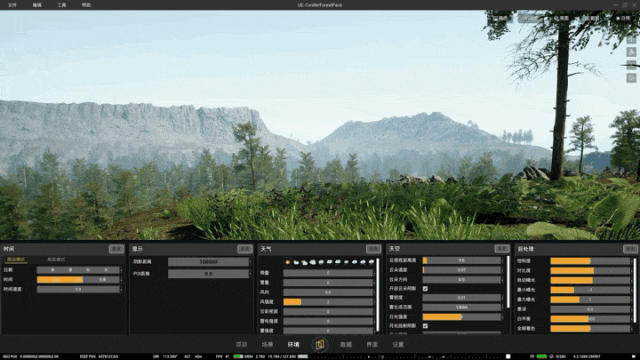
Task: Adjust the 雷电强度 slider
Action: pos(328,321)
